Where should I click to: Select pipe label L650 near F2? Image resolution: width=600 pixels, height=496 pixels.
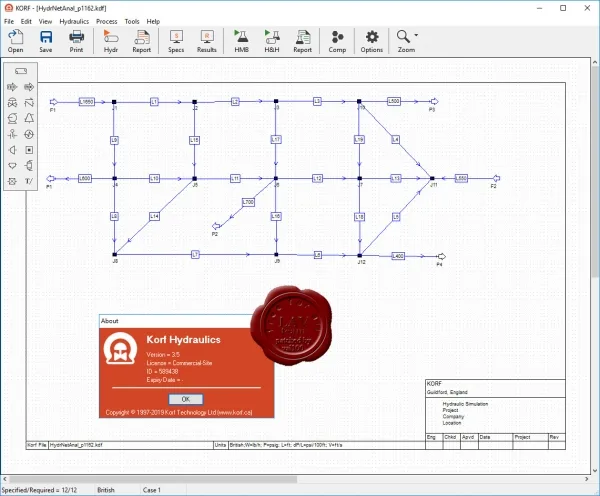[461, 178]
